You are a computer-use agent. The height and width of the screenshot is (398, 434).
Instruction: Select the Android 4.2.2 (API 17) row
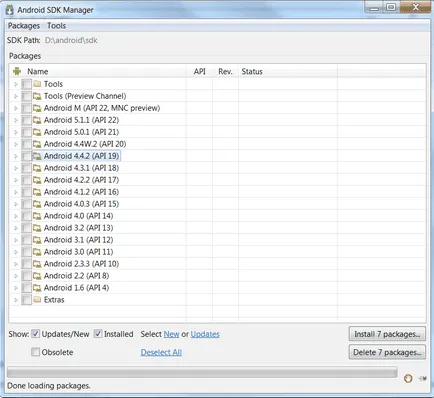click(x=81, y=180)
